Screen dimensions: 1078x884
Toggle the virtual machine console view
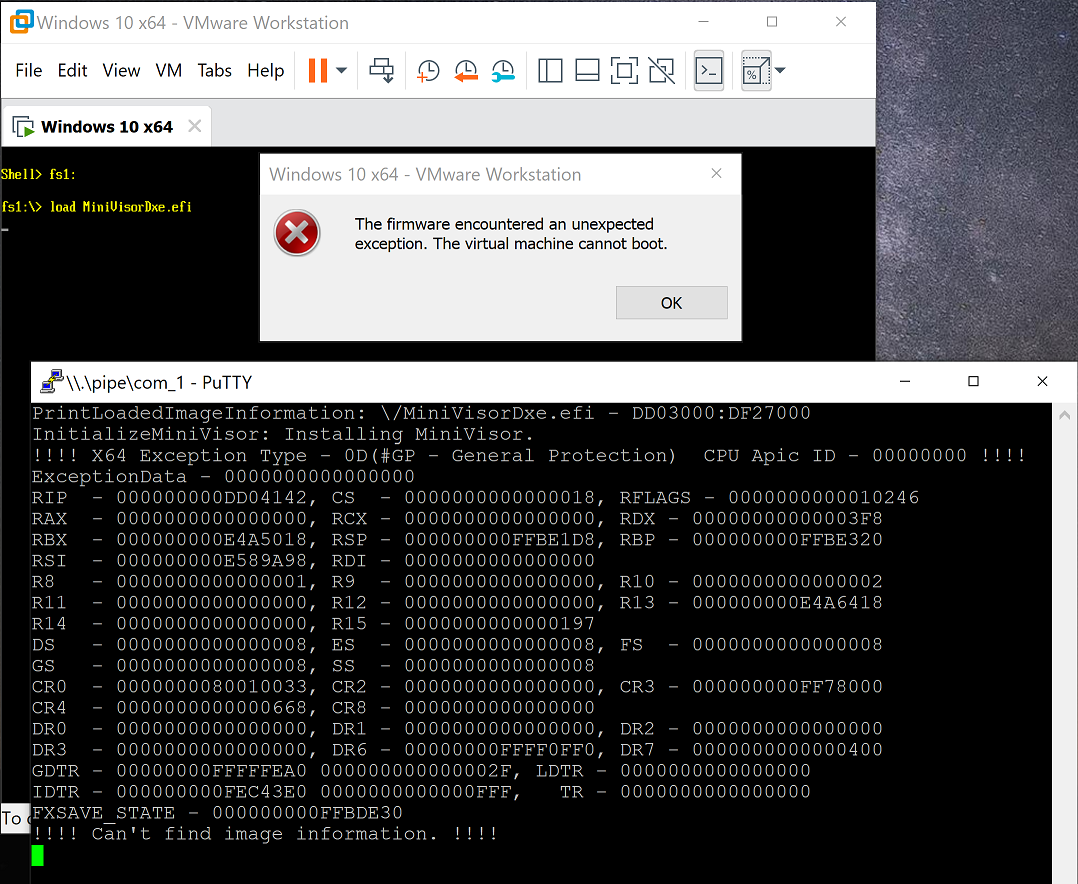[x=708, y=70]
